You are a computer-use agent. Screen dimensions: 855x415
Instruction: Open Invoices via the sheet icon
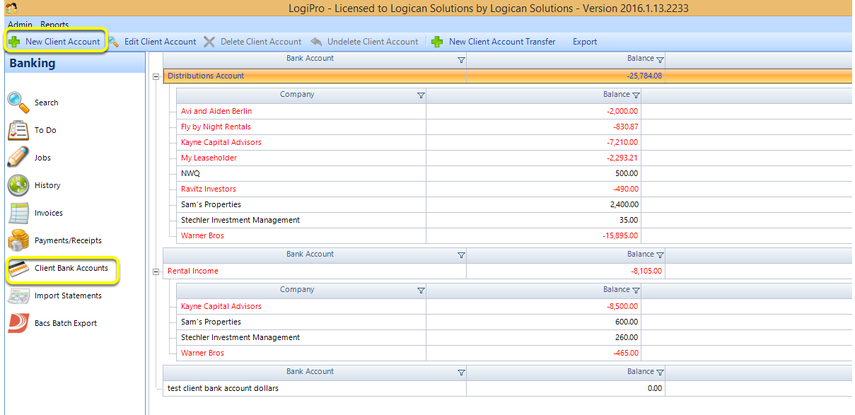(x=17, y=213)
